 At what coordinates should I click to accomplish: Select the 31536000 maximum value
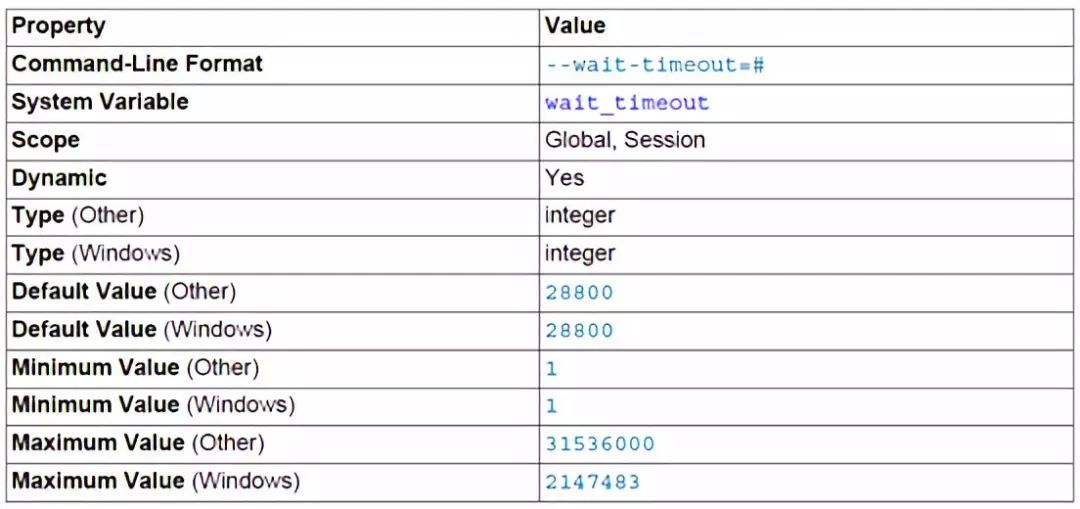click(600, 444)
